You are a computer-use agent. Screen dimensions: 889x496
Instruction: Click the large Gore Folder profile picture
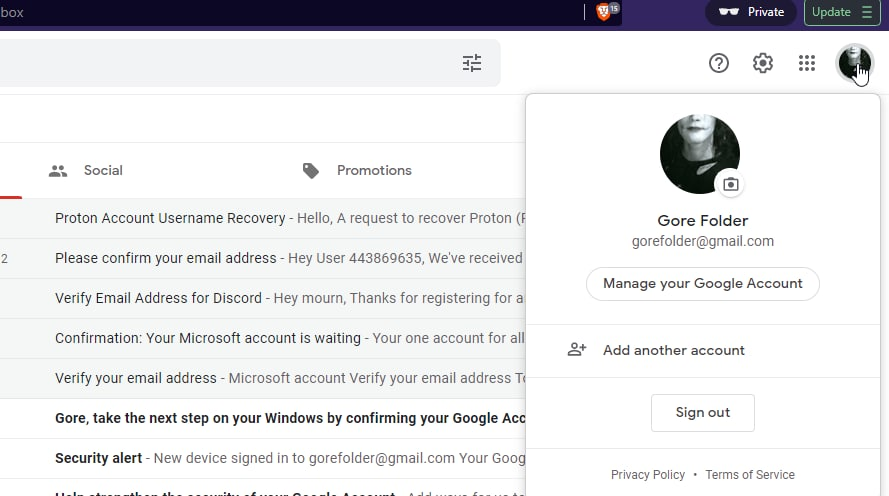tap(700, 154)
